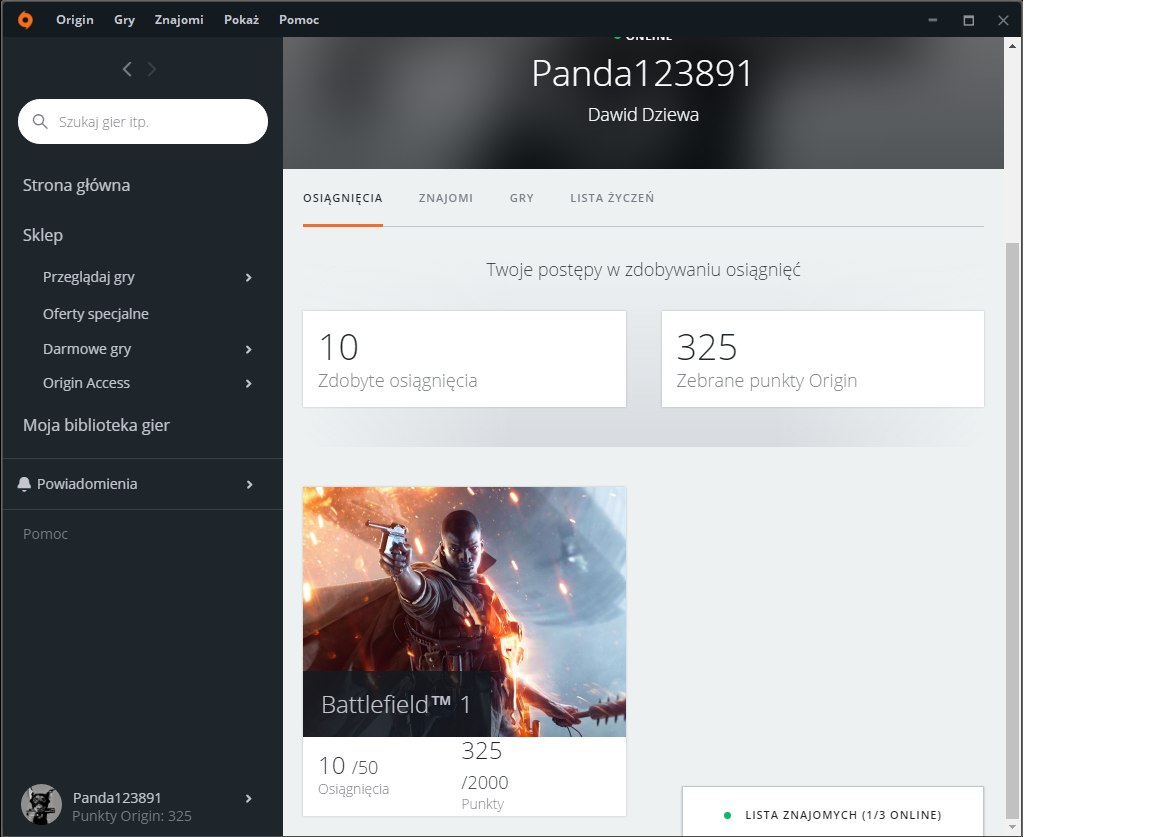Switch to the Znajomi tab
Viewport: 1152px width, 837px height.
pyautogui.click(x=445, y=198)
